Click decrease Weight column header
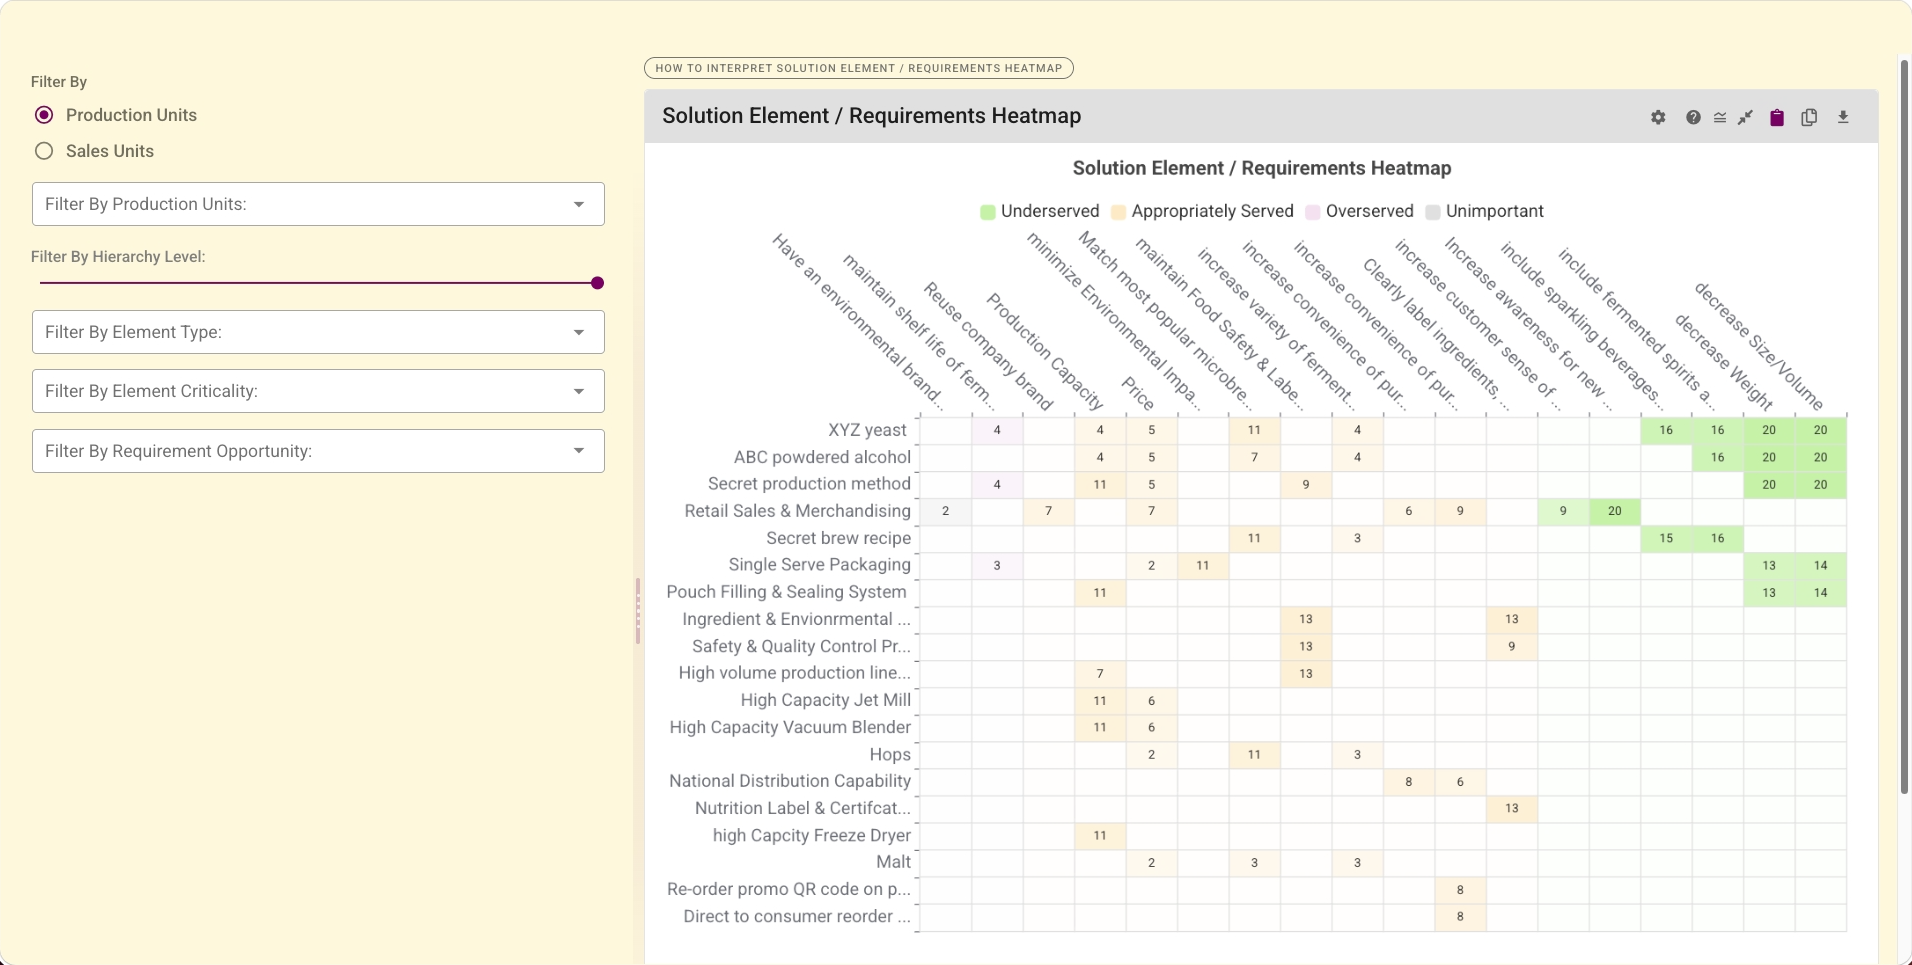The height and width of the screenshot is (965, 1912). [1724, 362]
